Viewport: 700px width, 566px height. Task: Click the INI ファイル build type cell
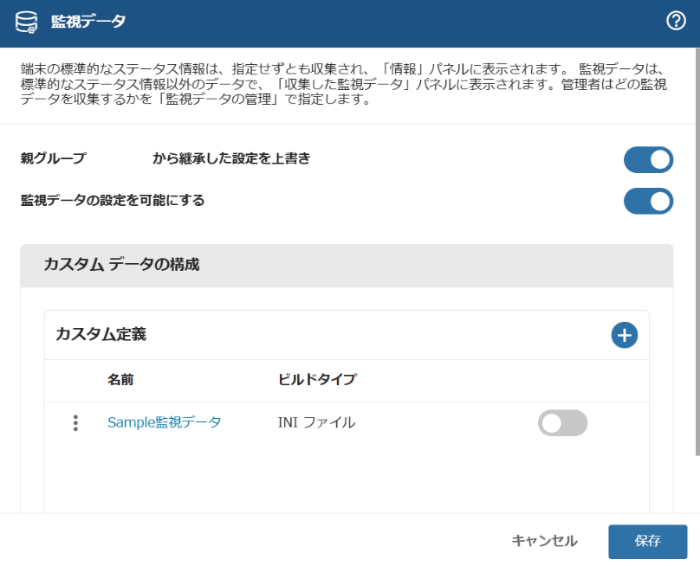click(317, 422)
